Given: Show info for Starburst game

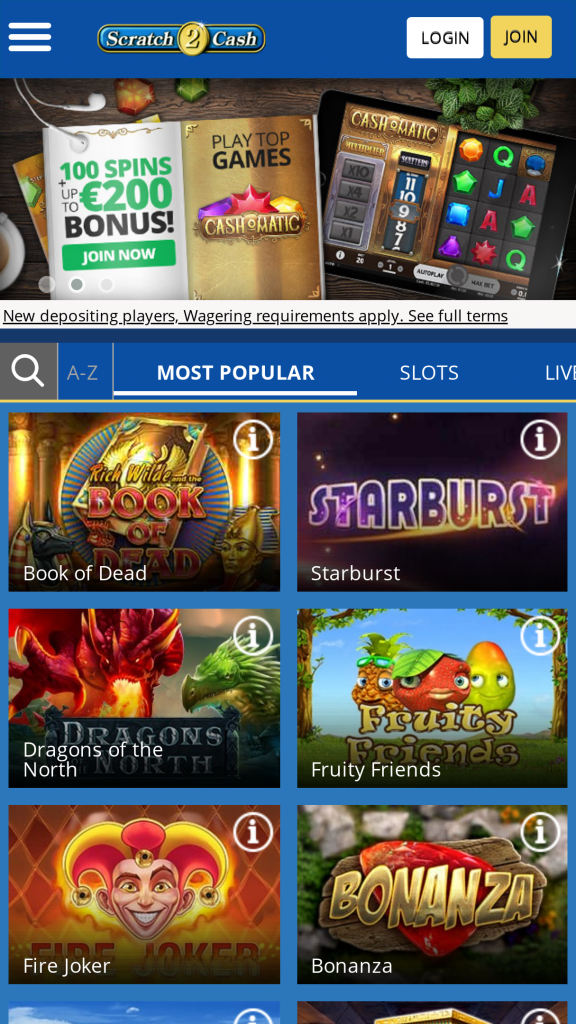Looking at the screenshot, I should coord(541,440).
